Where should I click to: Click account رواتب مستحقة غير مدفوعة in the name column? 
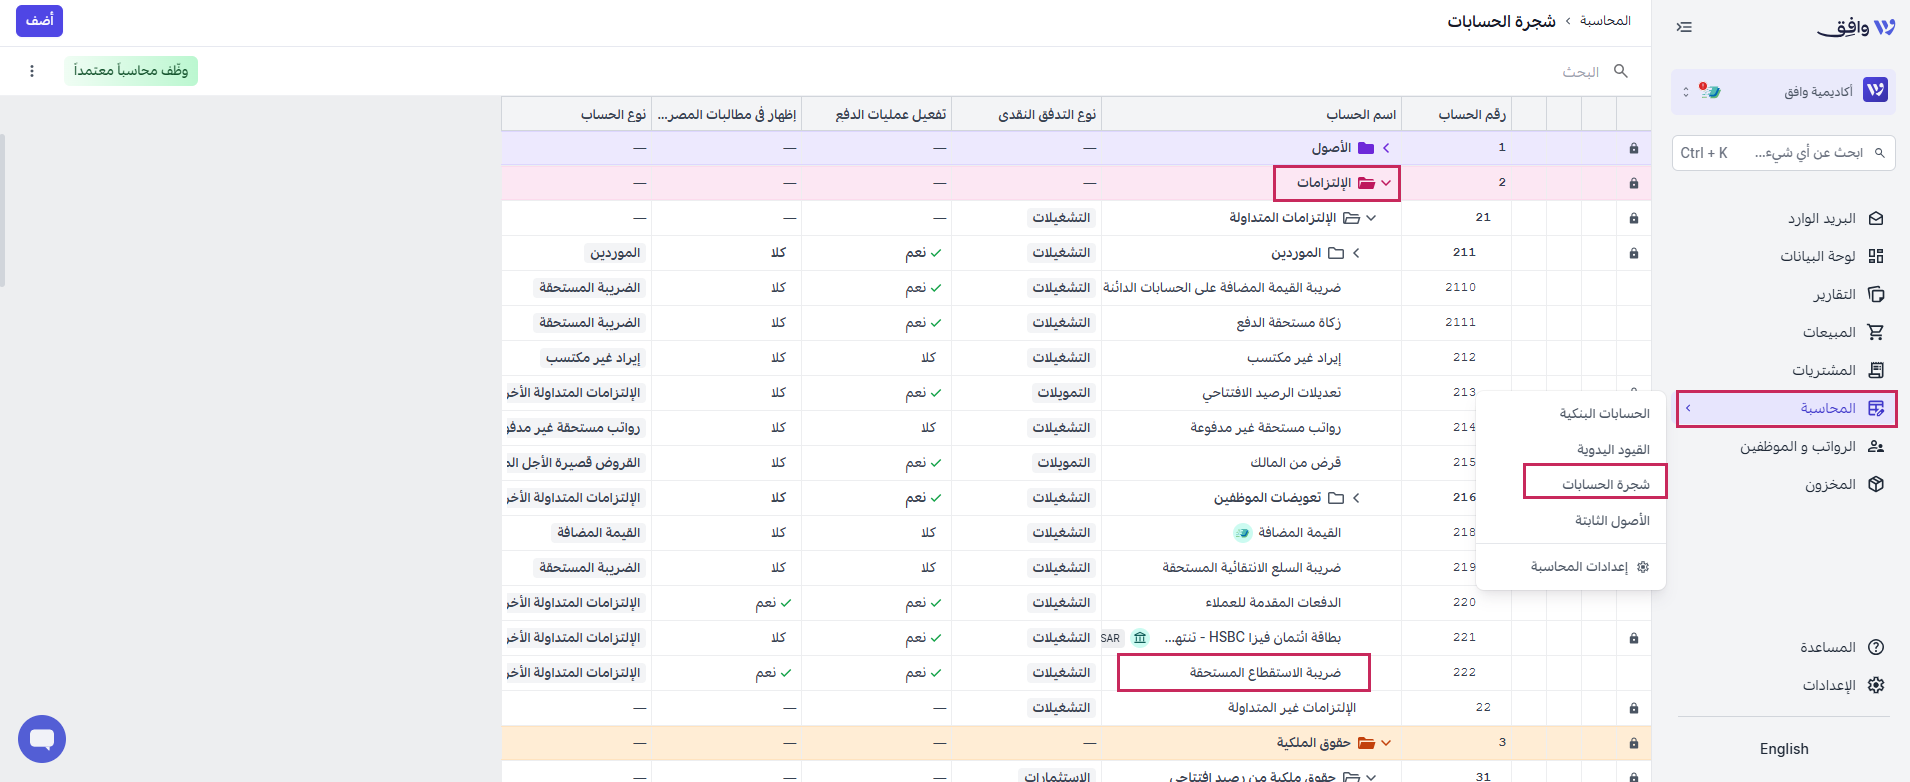coord(1266,428)
